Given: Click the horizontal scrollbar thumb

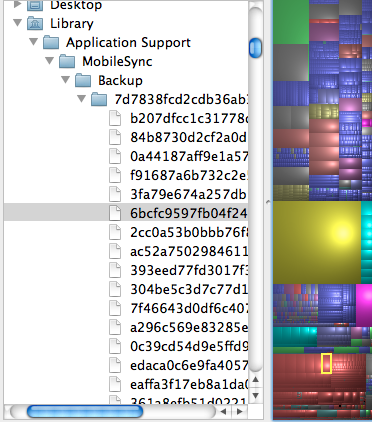Looking at the screenshot, I should click(85, 412).
